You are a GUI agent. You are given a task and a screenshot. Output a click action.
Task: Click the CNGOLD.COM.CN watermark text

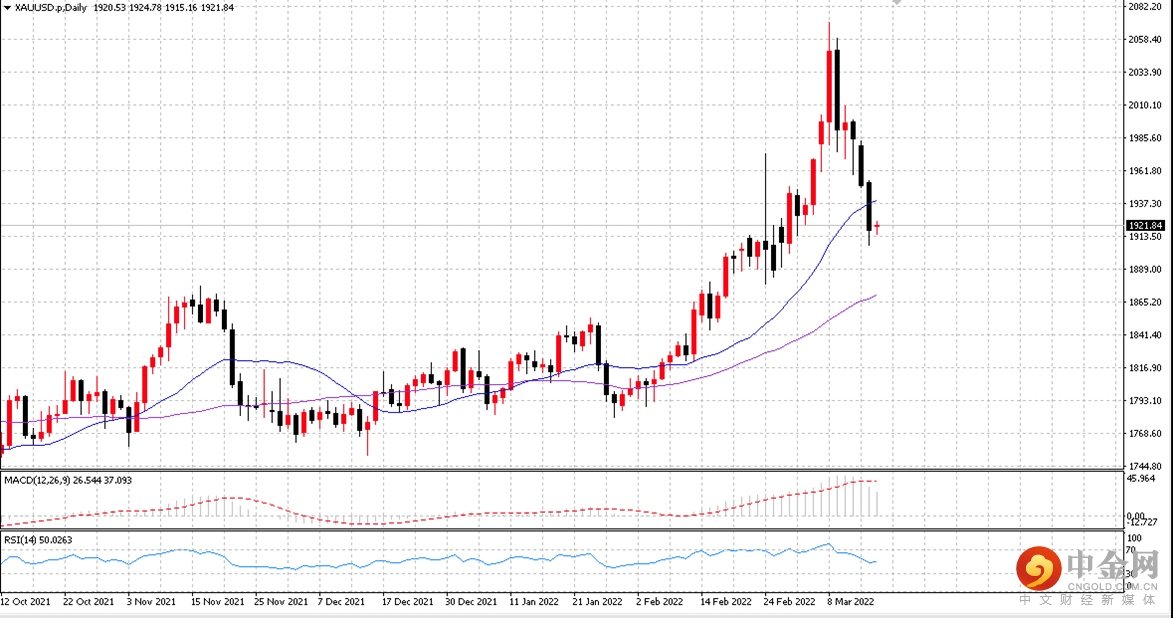pyautogui.click(x=1113, y=587)
